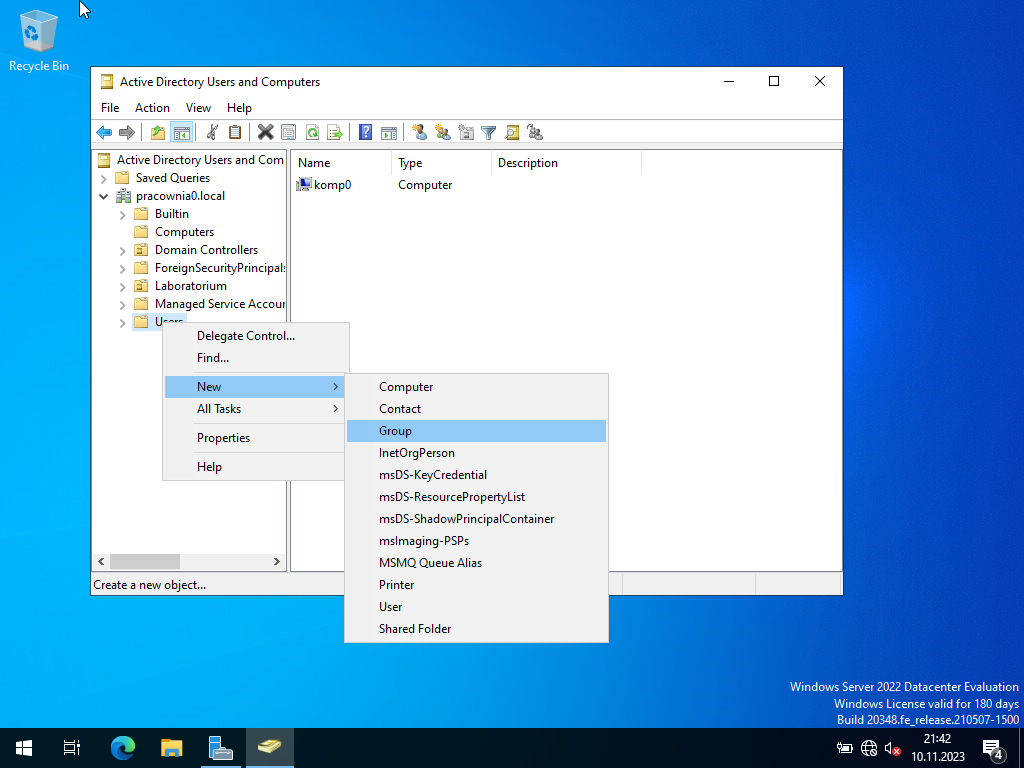This screenshot has width=1024, height=768.
Task: Choose Delegate Control from context menu
Action: (254, 336)
